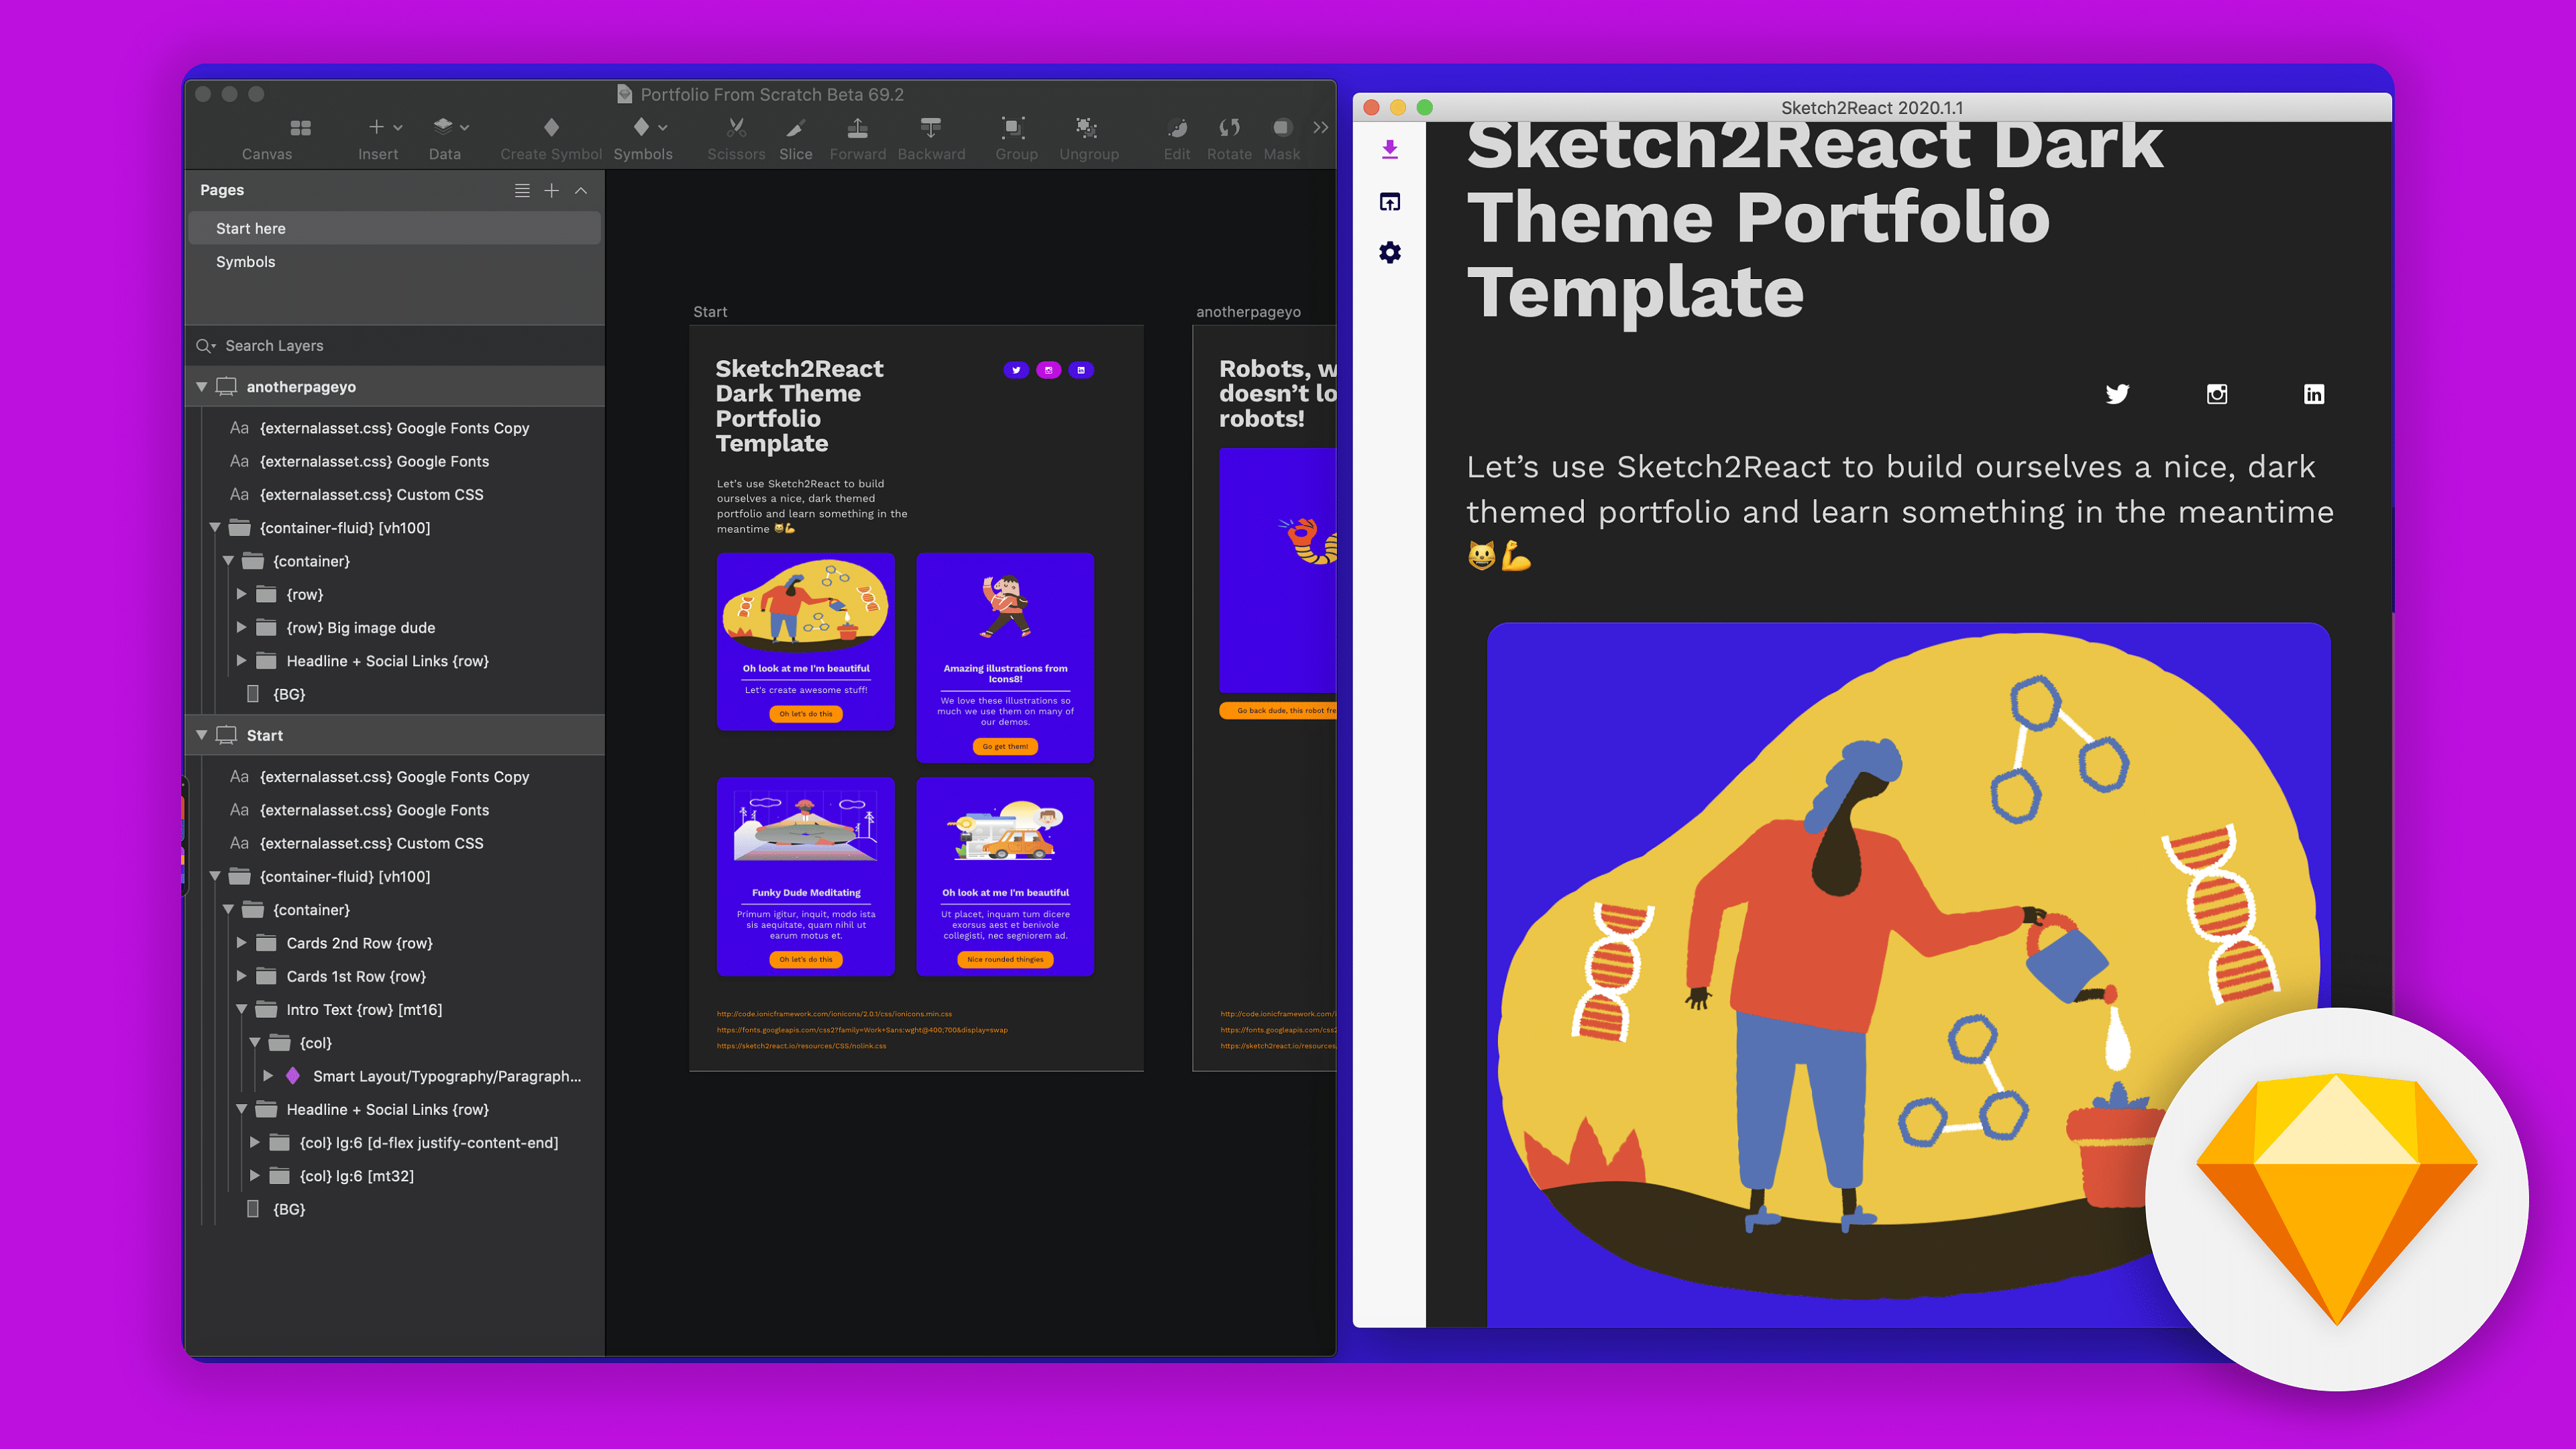Click the LinkedIn icon in preview
Viewport: 2576px width, 1449px height.
tap(2314, 394)
